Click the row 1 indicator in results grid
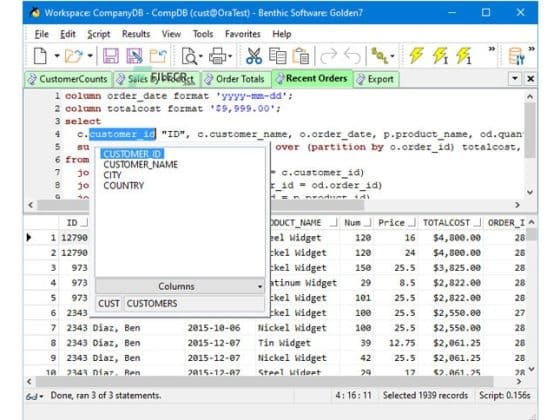Image resolution: width=560 pixels, height=420 pixels. (29, 237)
